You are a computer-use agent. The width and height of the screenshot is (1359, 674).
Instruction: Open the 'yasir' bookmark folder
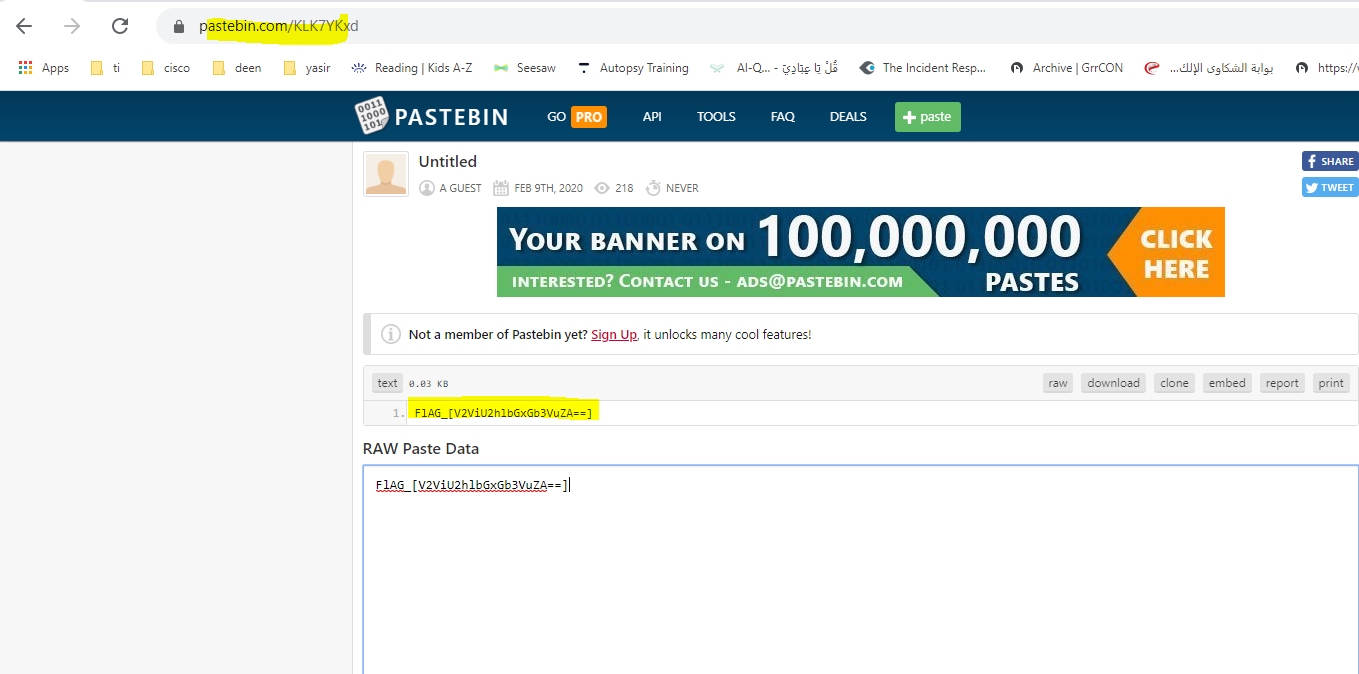pos(307,68)
